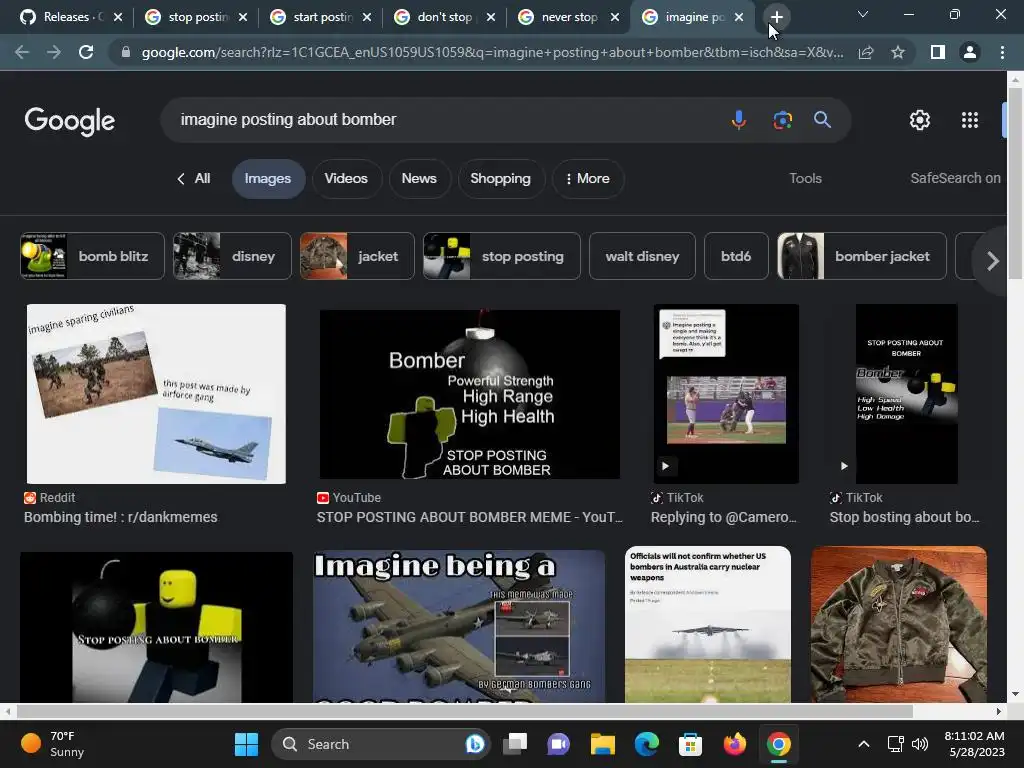The image size is (1024, 768).
Task: Search by image with Google Lens
Action: tap(782, 120)
